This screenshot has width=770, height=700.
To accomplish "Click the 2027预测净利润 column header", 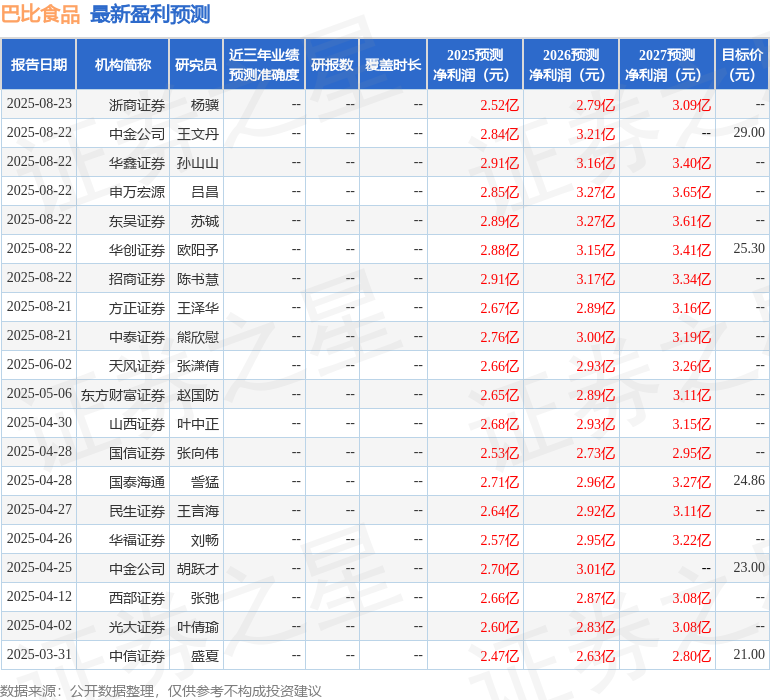I will tap(667, 64).
